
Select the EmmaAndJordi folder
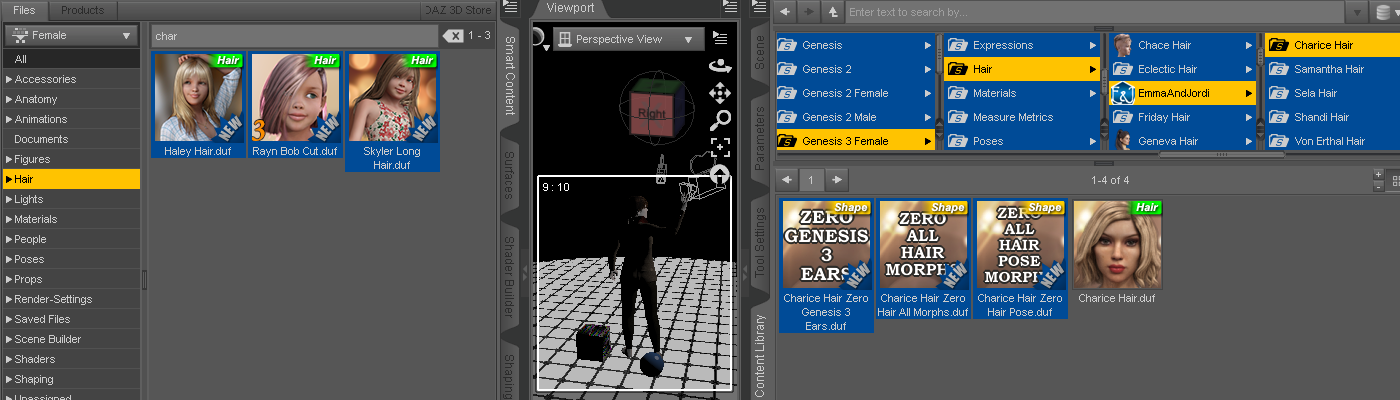(1183, 93)
